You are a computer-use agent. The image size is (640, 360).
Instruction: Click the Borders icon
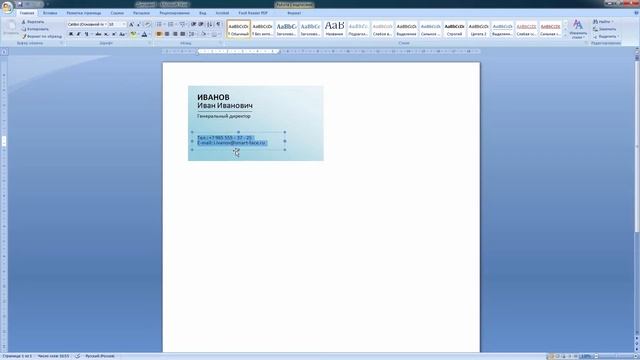[x=215, y=34]
